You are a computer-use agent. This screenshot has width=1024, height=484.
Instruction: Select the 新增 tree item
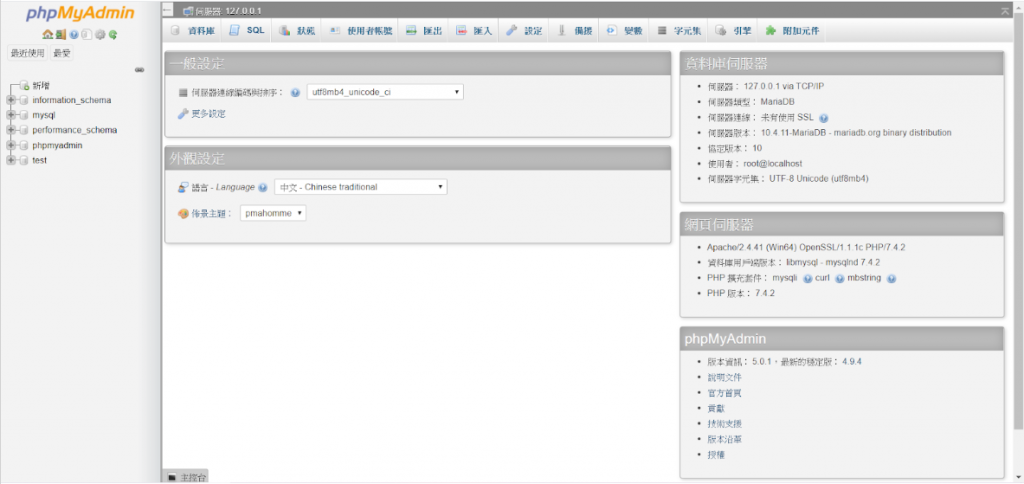pos(41,85)
